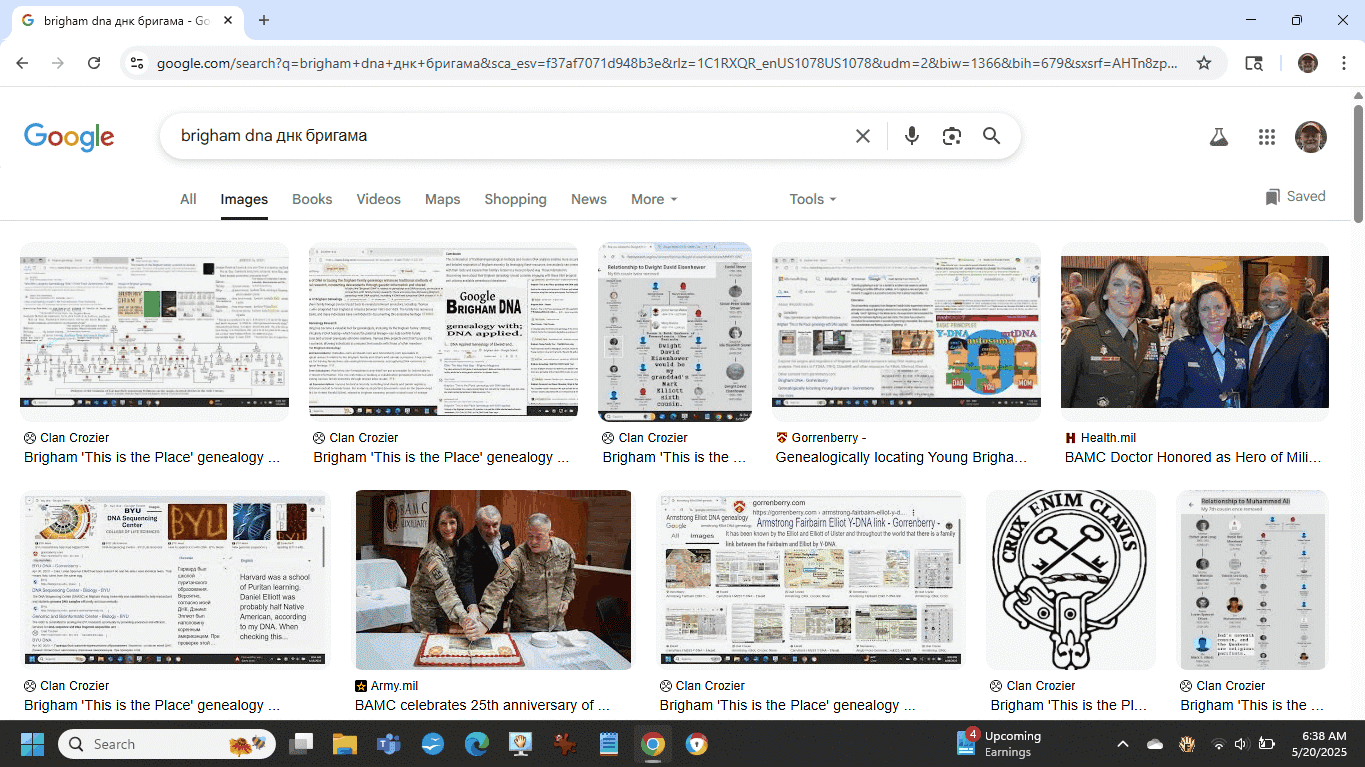This screenshot has width=1365, height=767.
Task: Open Microsoft Edge from taskbar
Action: (x=476, y=744)
